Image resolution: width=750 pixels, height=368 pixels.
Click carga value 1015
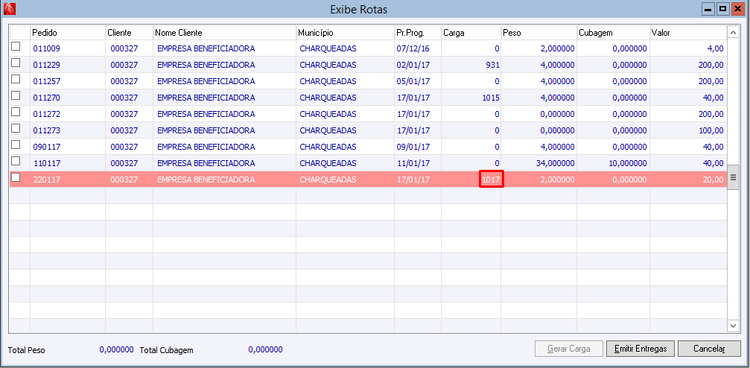pyautogui.click(x=491, y=98)
